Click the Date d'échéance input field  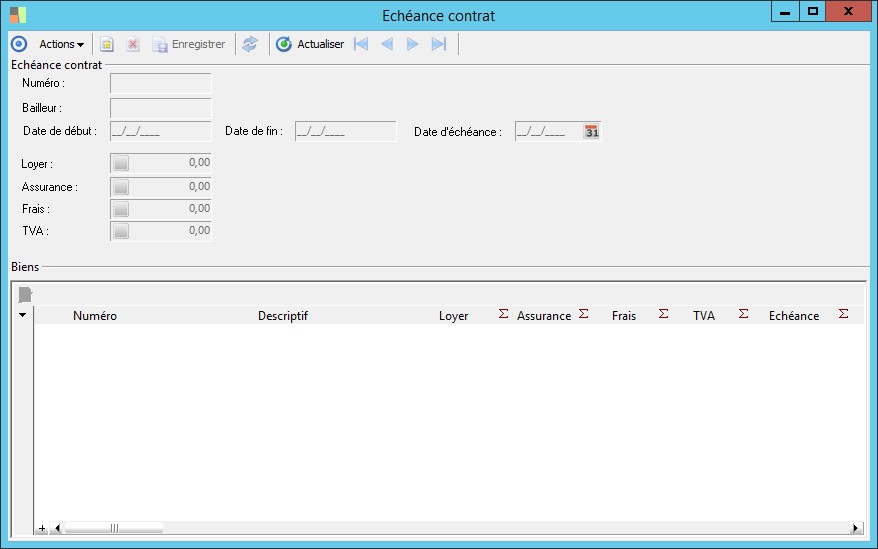pyautogui.click(x=546, y=132)
